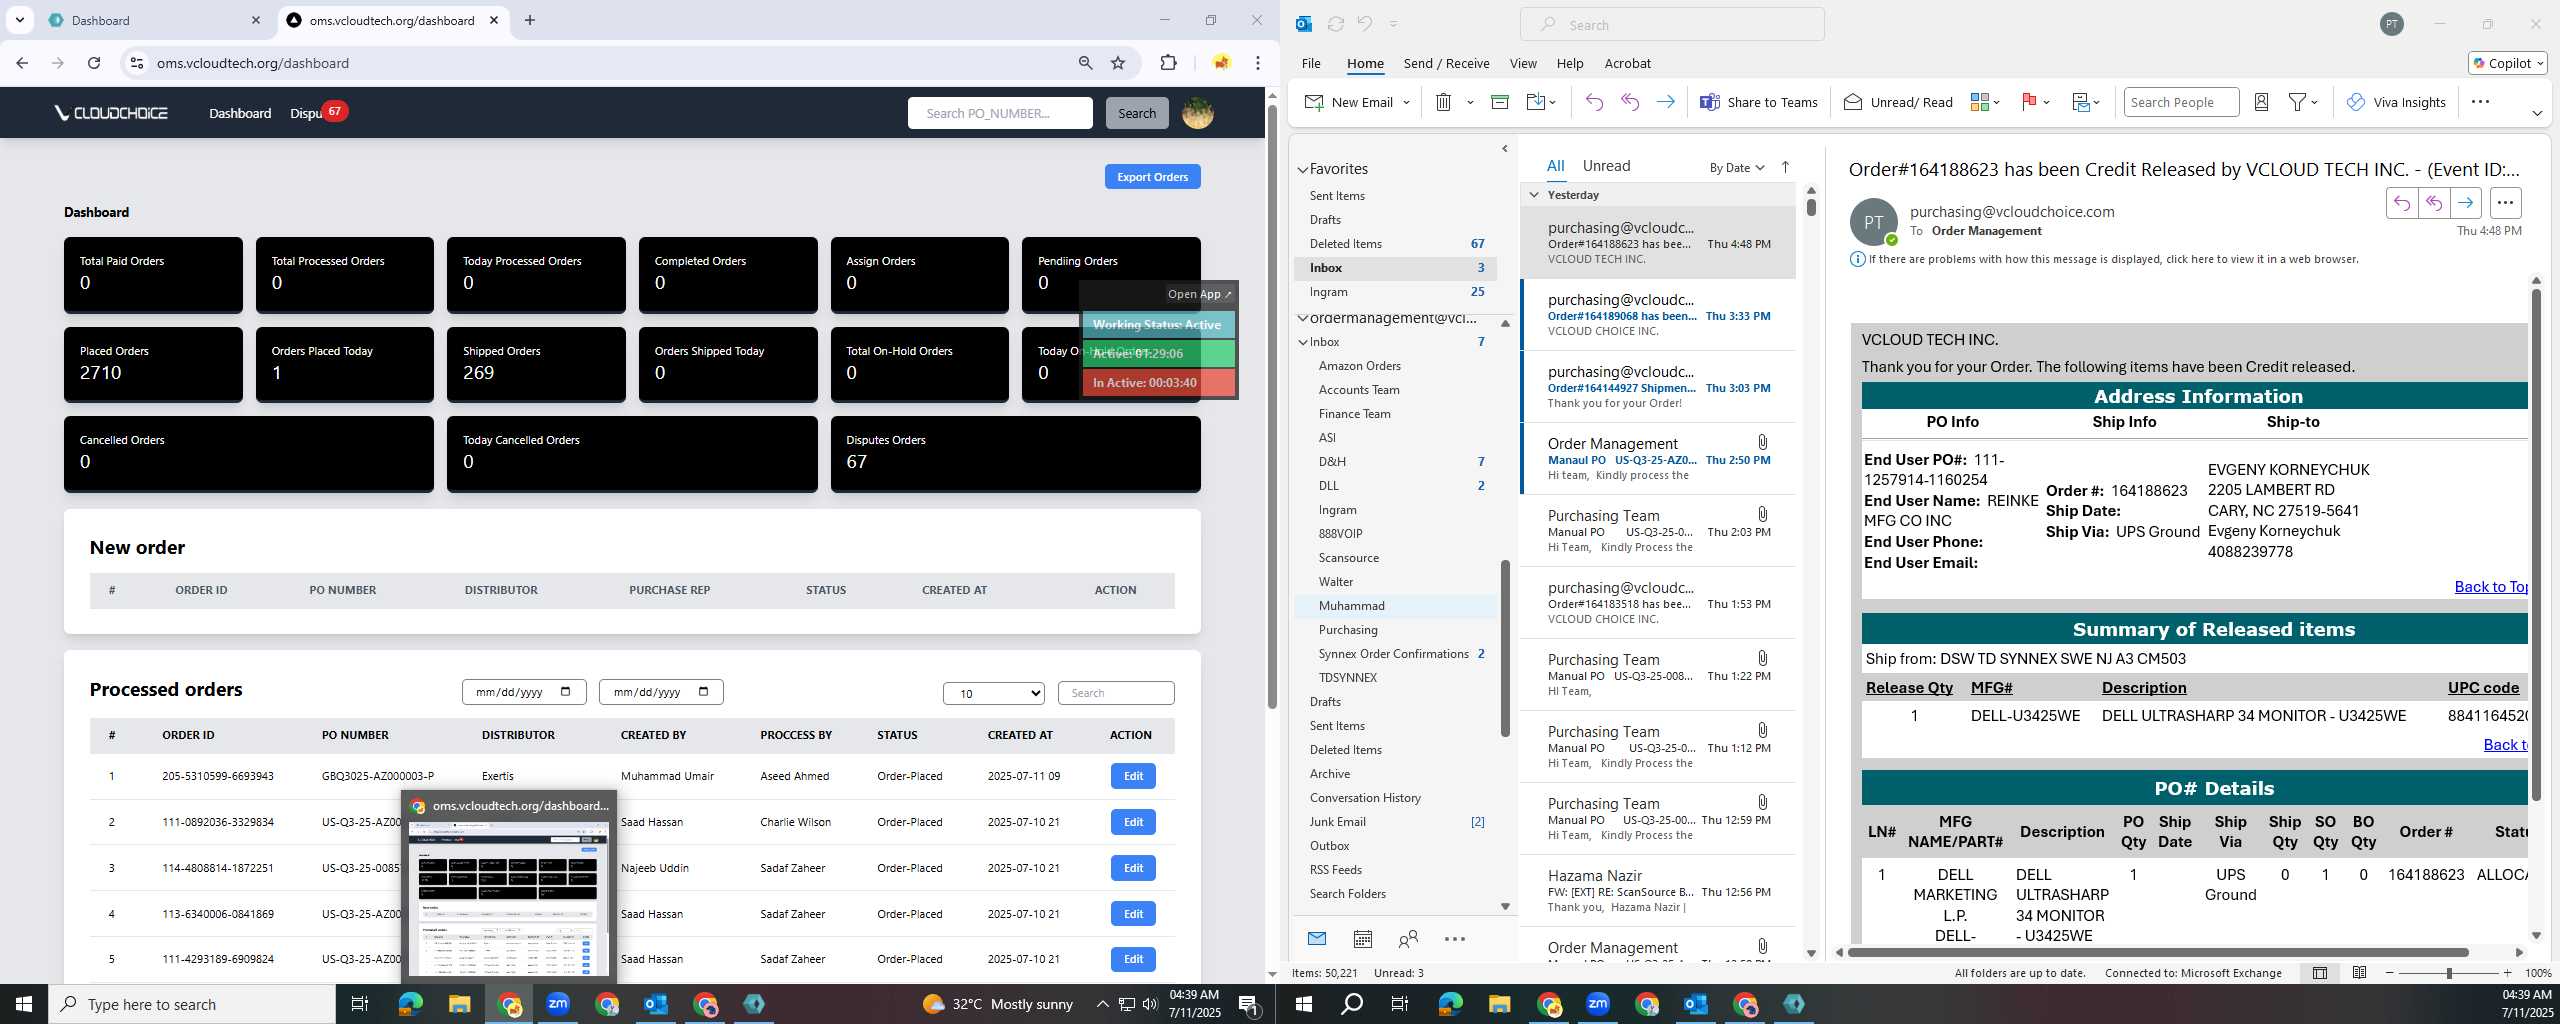Show only Unread messages tab
This screenshot has height=1024, width=2560.
[x=1606, y=166]
